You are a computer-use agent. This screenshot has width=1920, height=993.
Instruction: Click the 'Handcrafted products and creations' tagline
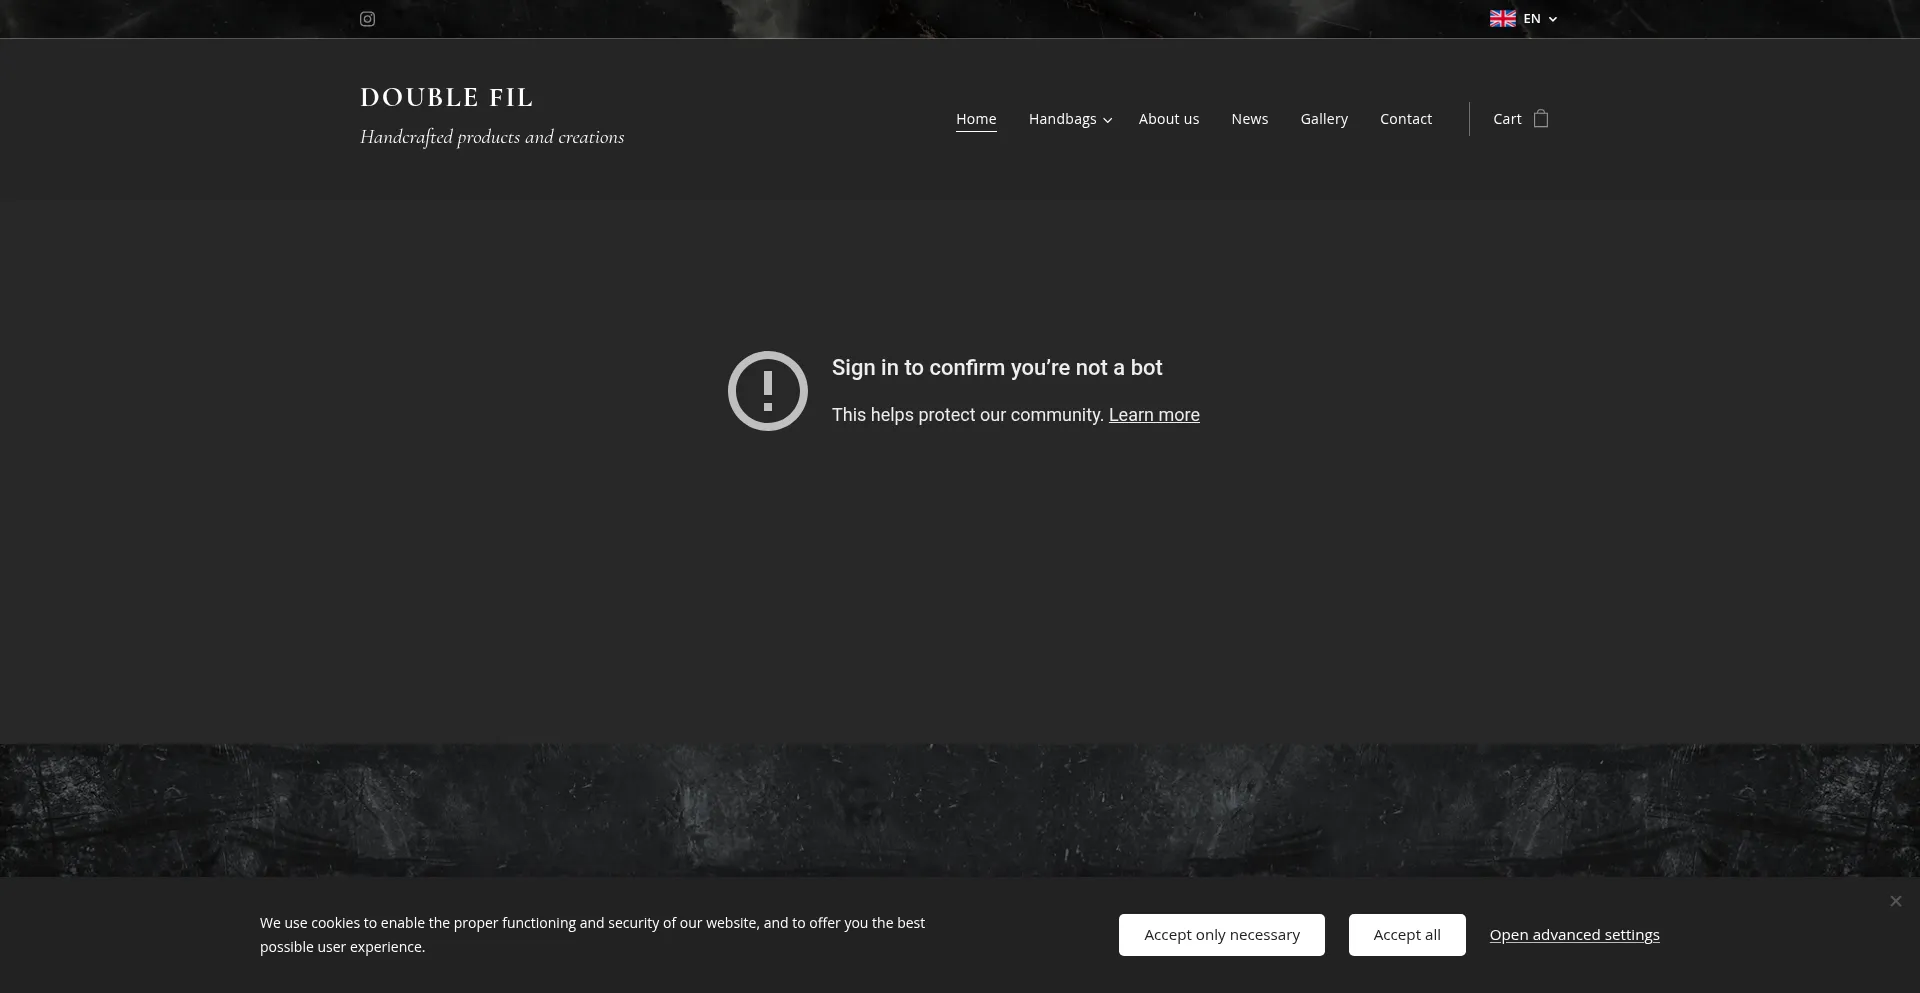[x=491, y=137]
